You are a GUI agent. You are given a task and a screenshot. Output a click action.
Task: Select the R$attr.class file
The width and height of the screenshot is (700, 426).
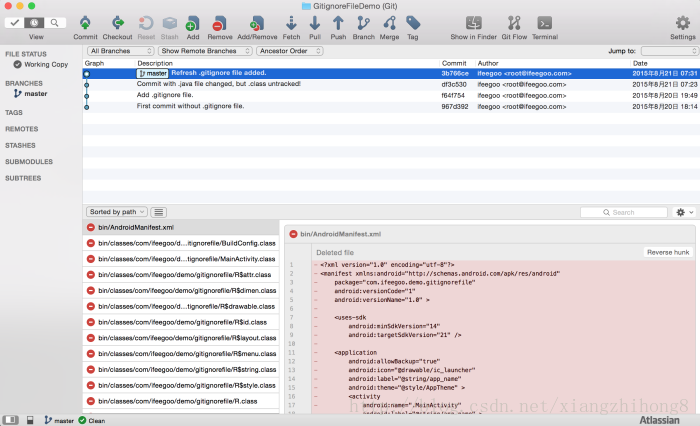(x=181, y=275)
